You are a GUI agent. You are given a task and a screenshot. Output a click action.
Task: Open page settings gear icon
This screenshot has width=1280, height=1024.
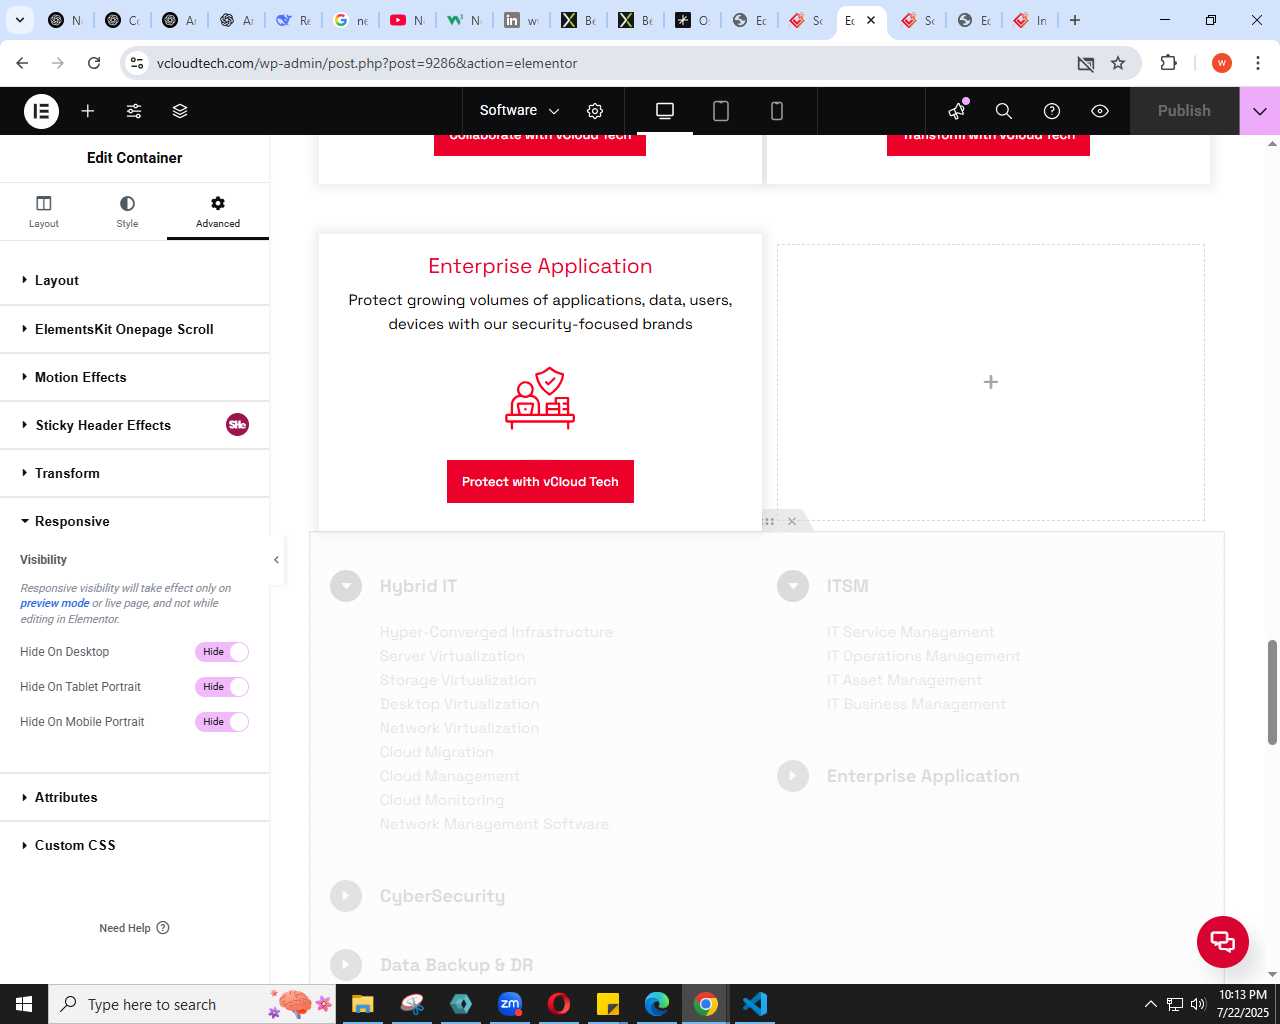(x=595, y=111)
